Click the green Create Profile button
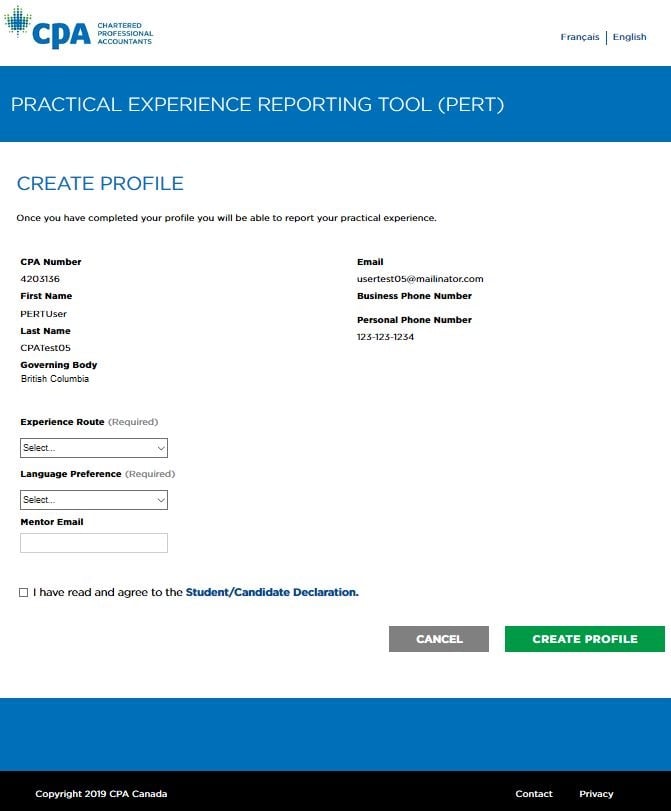Screen dimensions: 671x811 click(584, 639)
